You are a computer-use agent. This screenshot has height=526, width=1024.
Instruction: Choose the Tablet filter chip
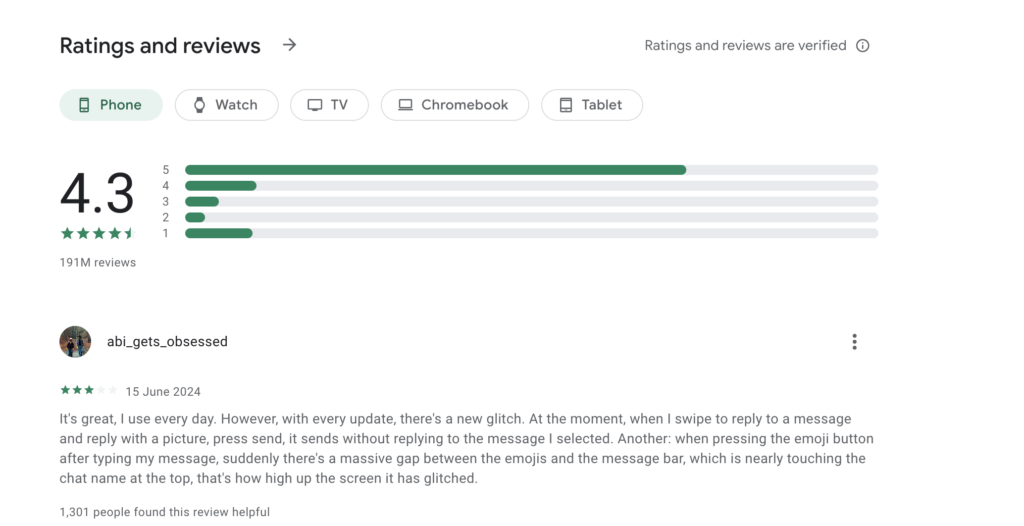(x=592, y=105)
